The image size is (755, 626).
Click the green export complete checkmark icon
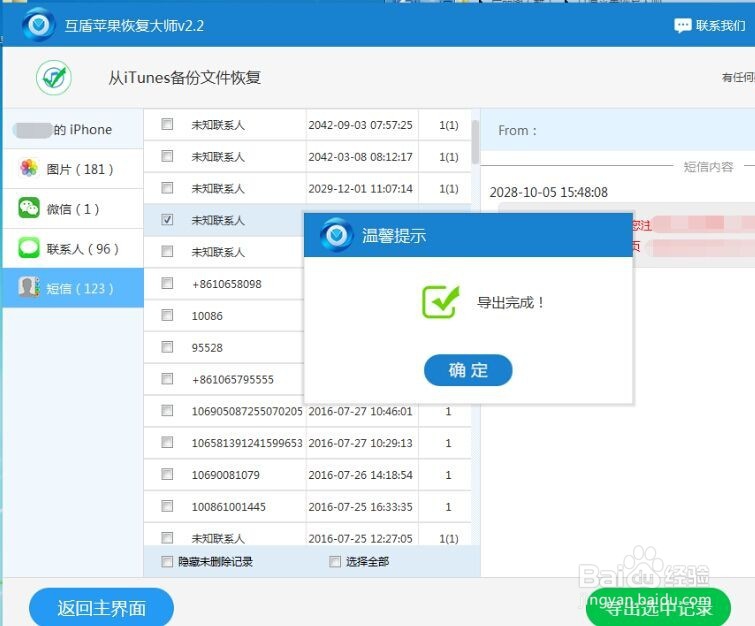pyautogui.click(x=440, y=302)
